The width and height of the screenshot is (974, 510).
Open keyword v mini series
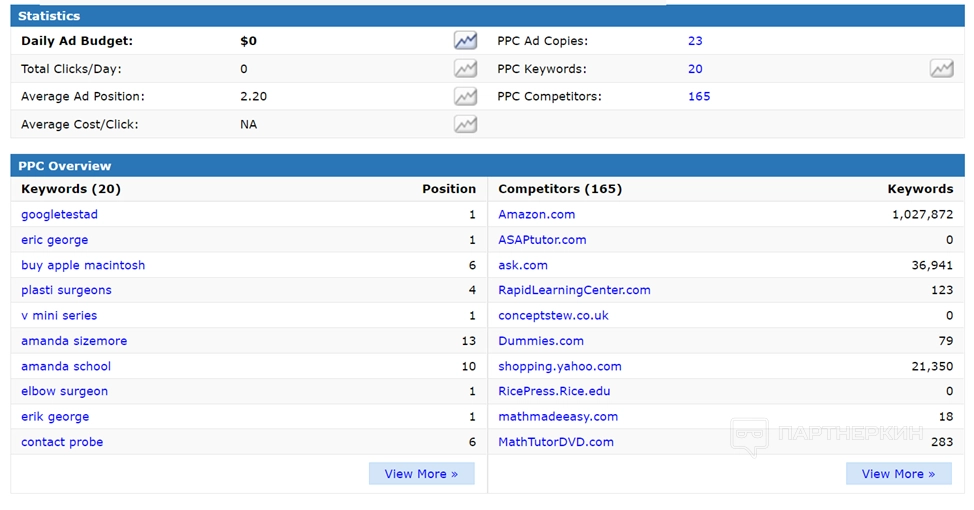coord(59,316)
